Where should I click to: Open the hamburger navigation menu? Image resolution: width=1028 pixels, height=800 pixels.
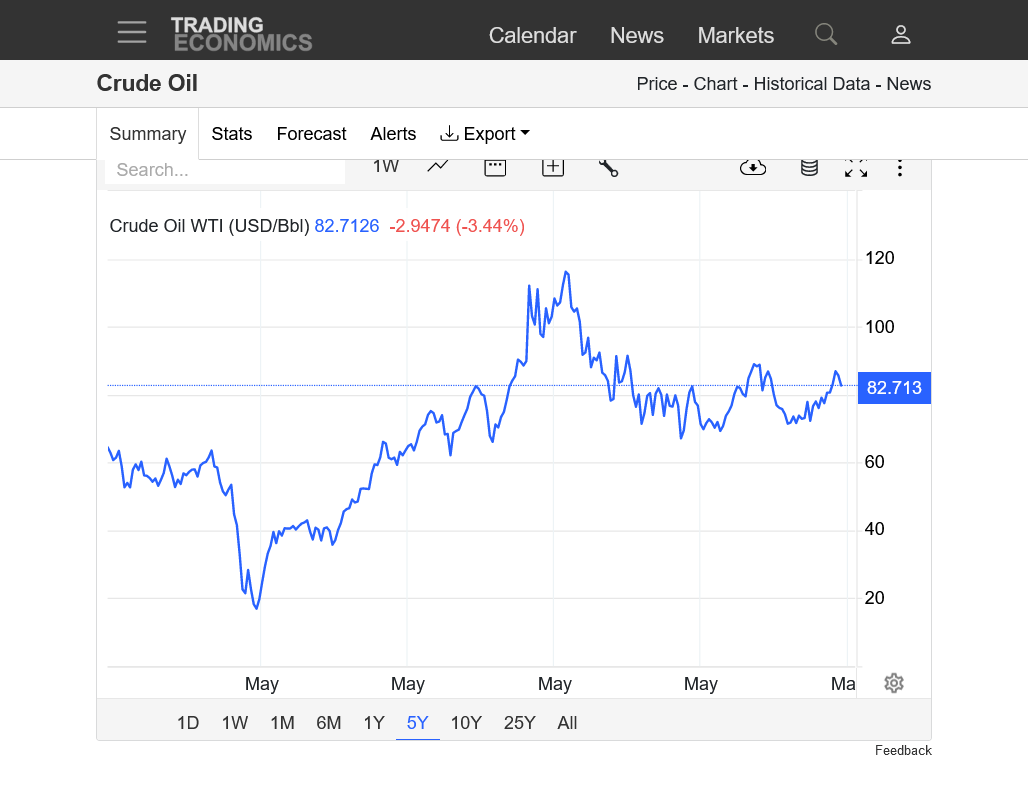tap(132, 32)
